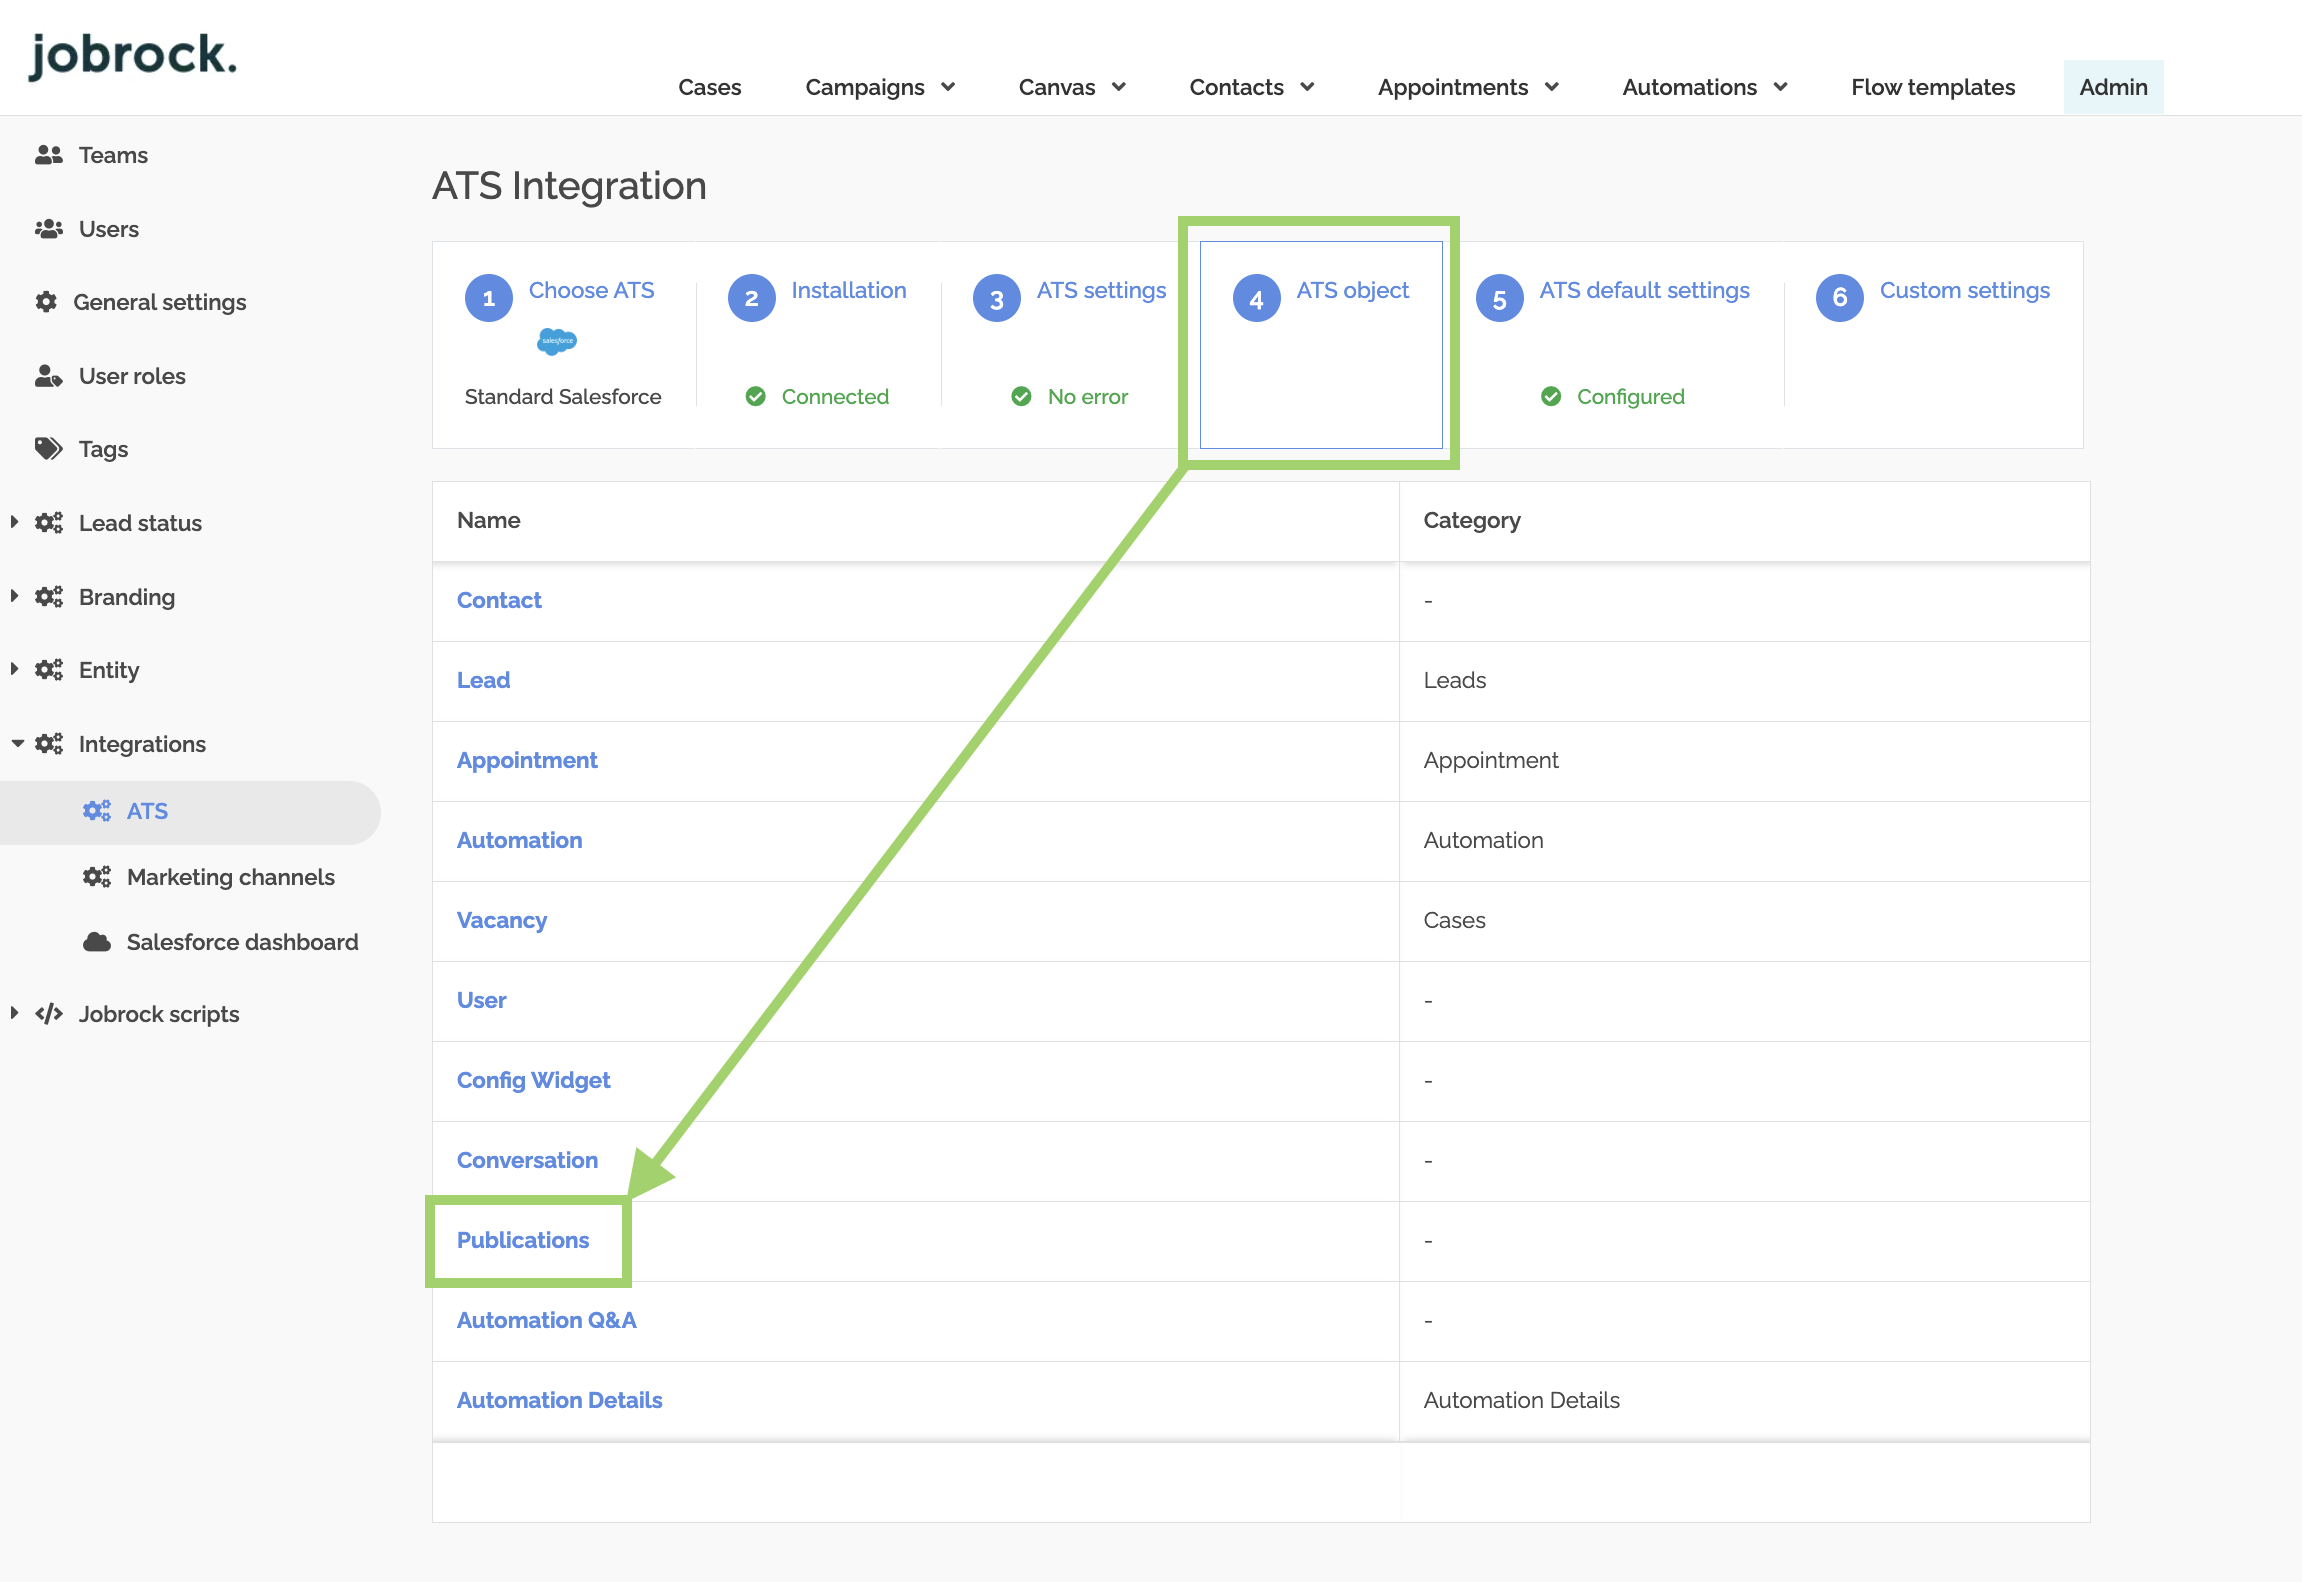Click the Salesforce dashboard cloud icon
The width and height of the screenshot is (2302, 1582).
pyautogui.click(x=97, y=942)
